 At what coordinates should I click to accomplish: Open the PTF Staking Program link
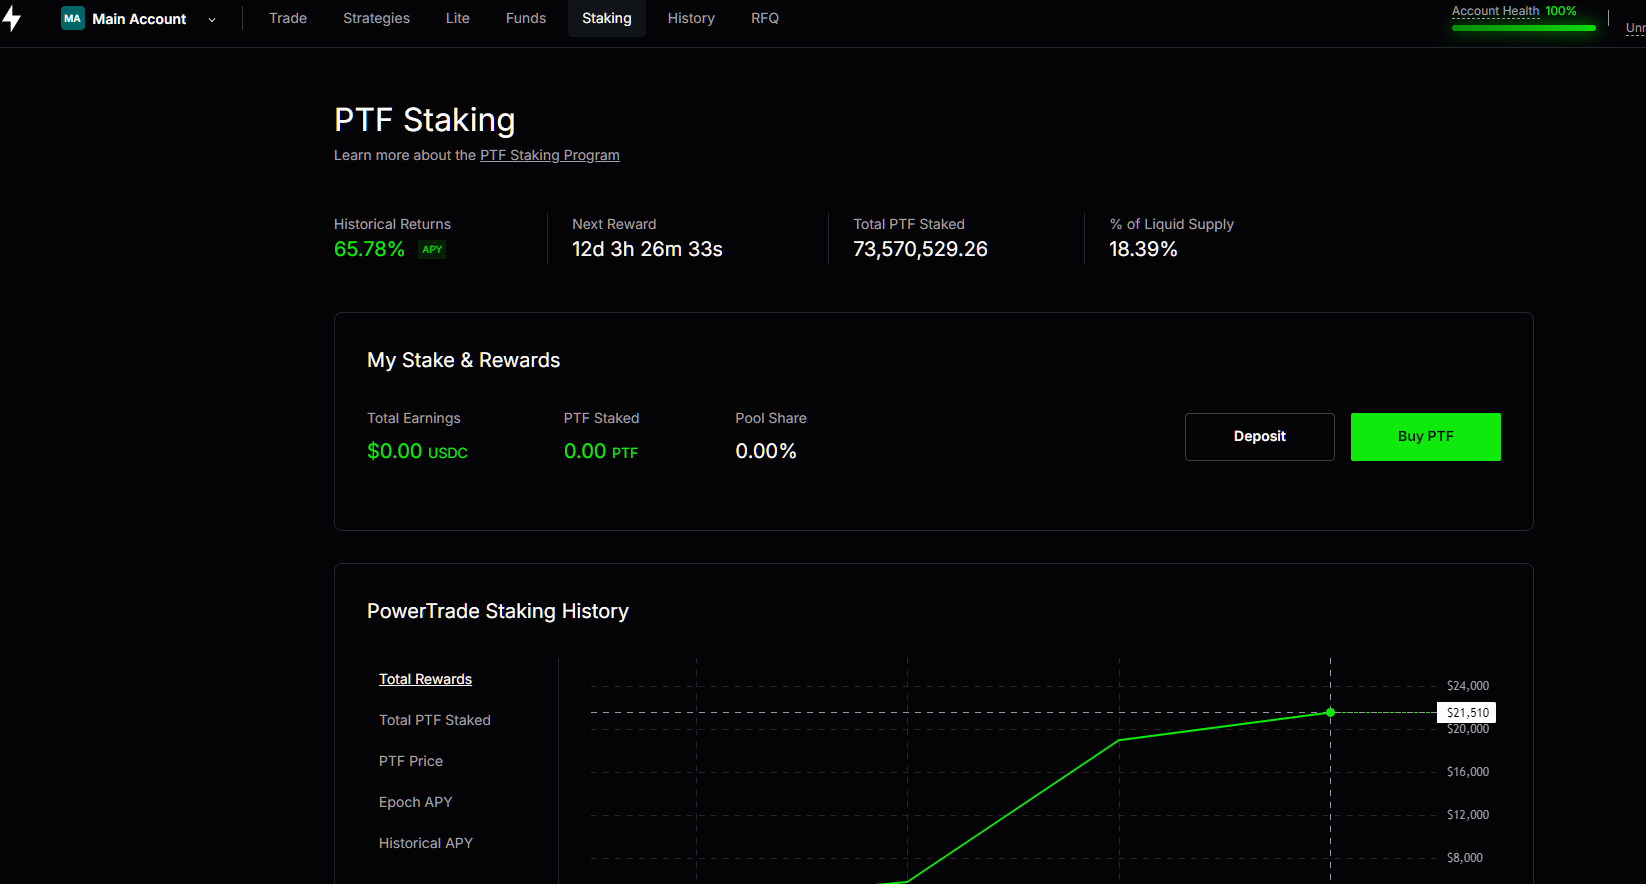tap(550, 155)
